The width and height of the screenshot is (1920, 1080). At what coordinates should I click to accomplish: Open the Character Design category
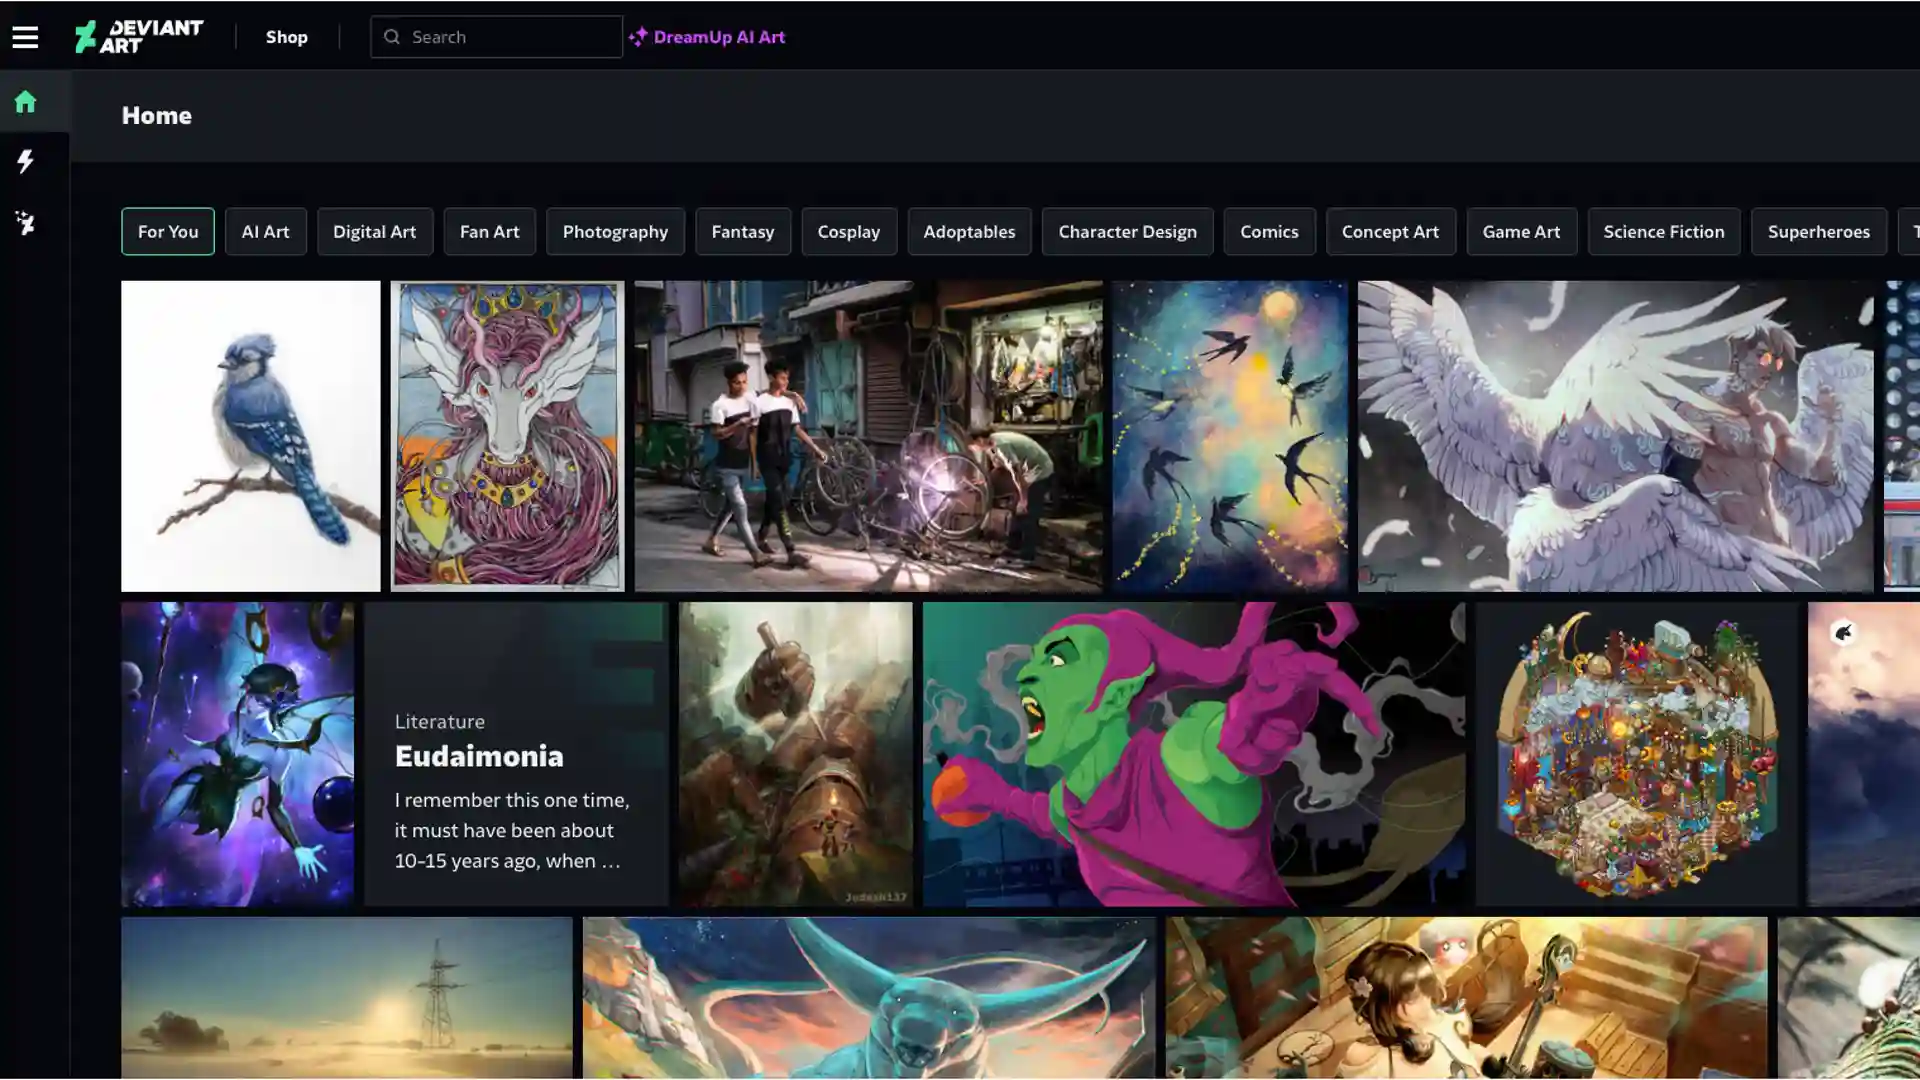pos(1127,232)
